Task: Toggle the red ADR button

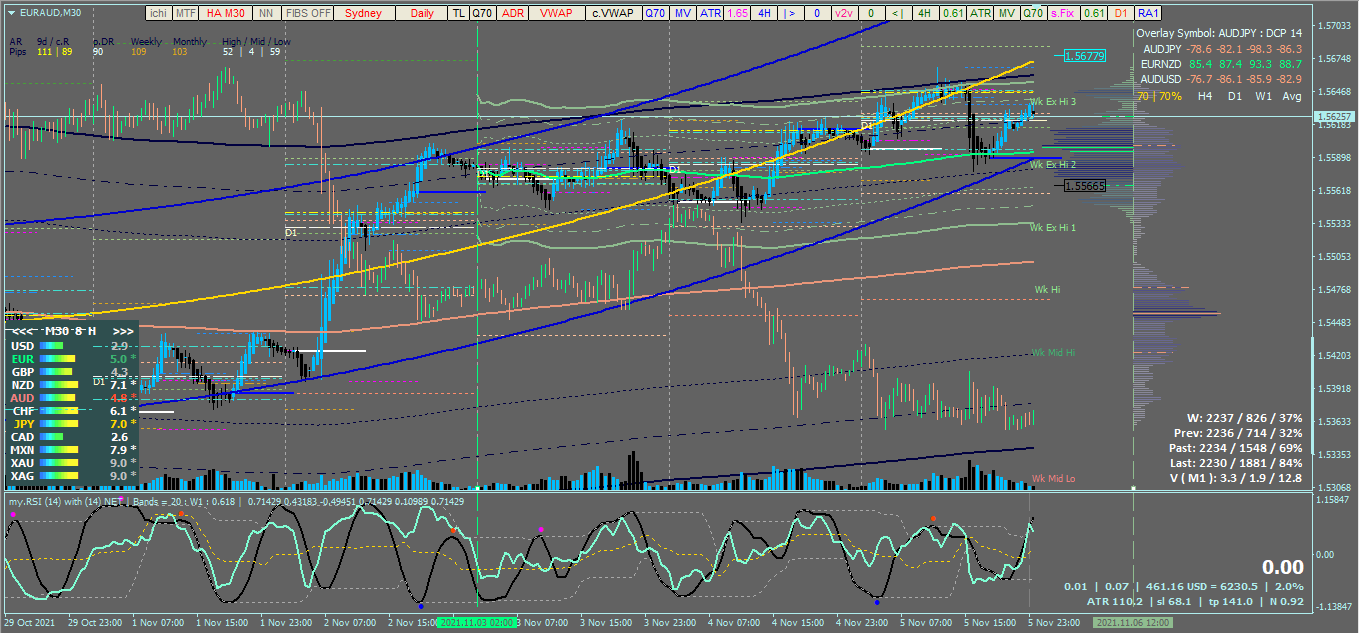Action: [x=512, y=13]
